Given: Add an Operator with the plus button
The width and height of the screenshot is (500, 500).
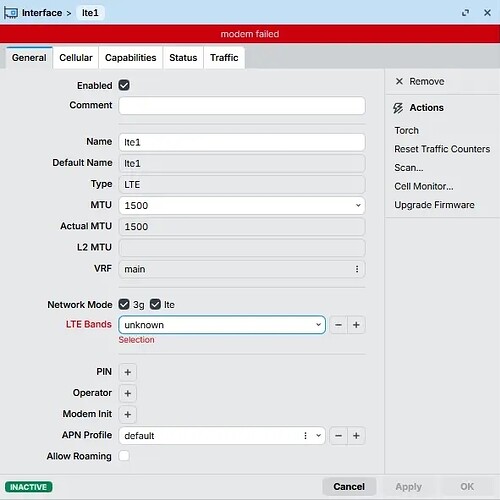Looking at the screenshot, I should point(128,393).
